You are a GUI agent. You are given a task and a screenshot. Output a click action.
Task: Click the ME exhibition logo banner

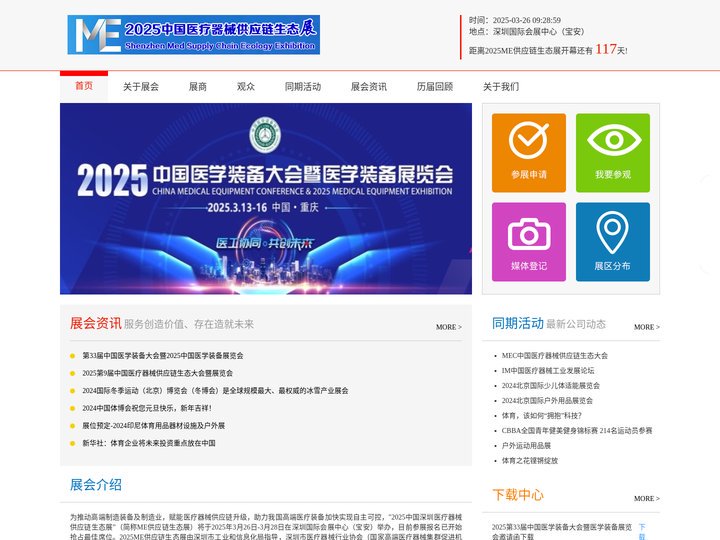coord(194,34)
